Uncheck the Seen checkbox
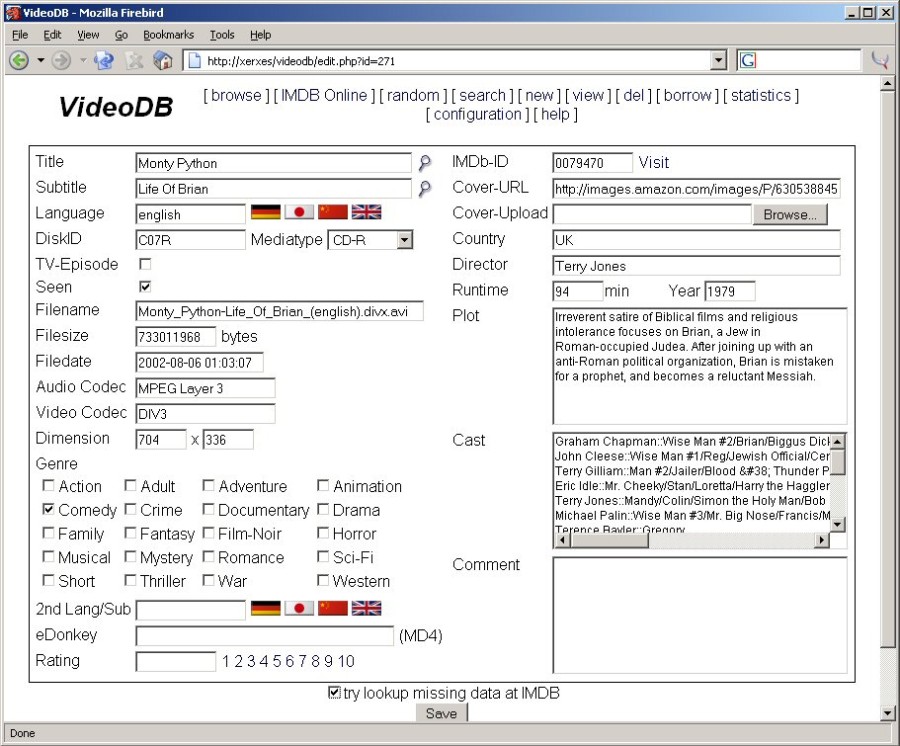900x746 pixels. [x=145, y=286]
